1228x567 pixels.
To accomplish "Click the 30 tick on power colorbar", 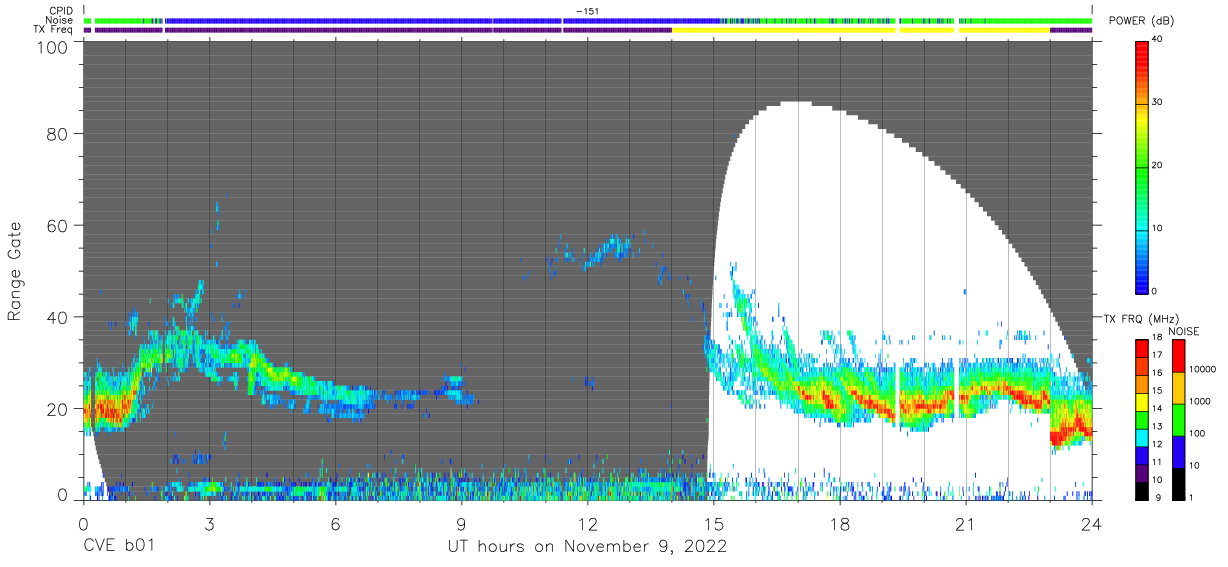I will (x=1159, y=102).
